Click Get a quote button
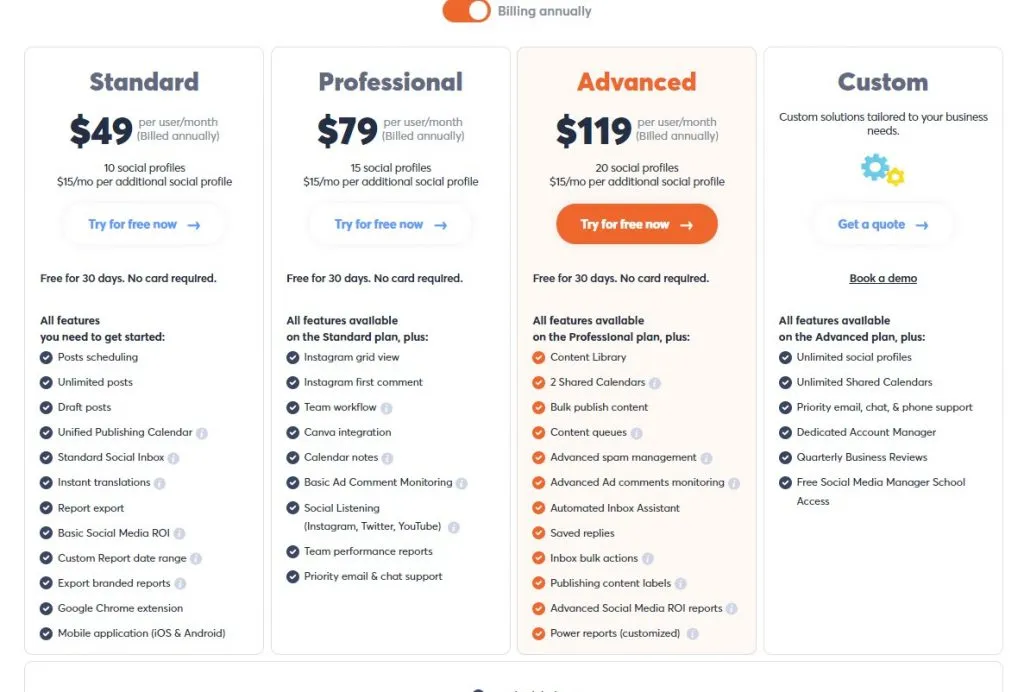Image resolution: width=1024 pixels, height=692 pixels. pos(883,225)
